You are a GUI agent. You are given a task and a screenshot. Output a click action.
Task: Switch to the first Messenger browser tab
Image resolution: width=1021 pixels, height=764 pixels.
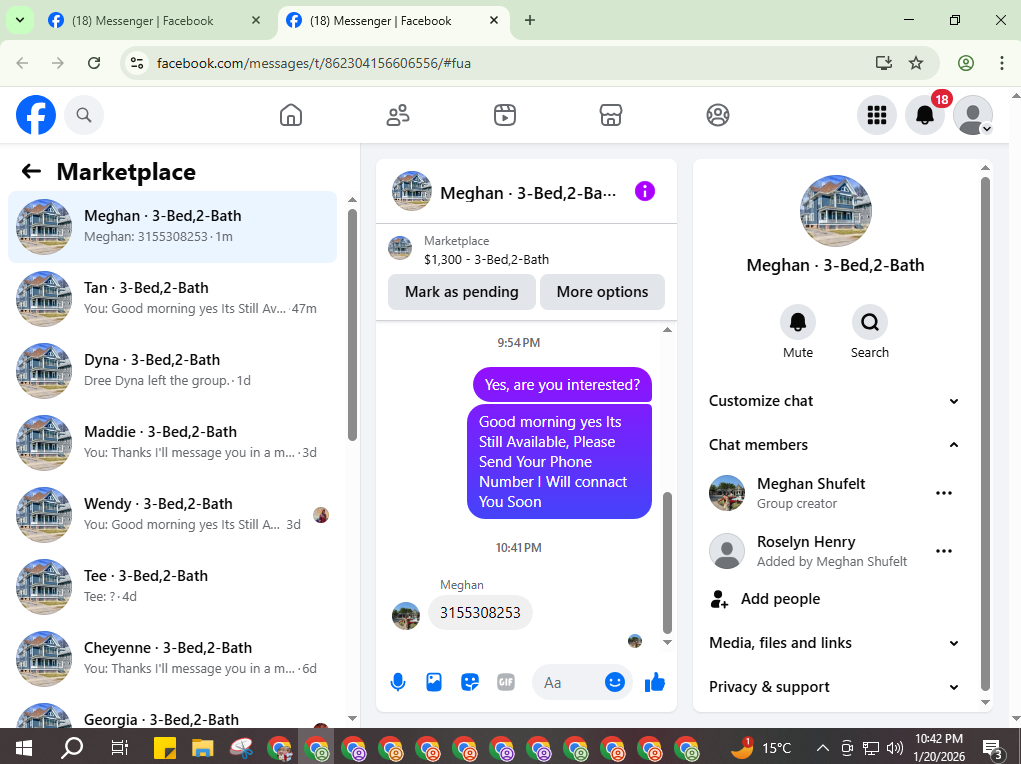pos(154,21)
